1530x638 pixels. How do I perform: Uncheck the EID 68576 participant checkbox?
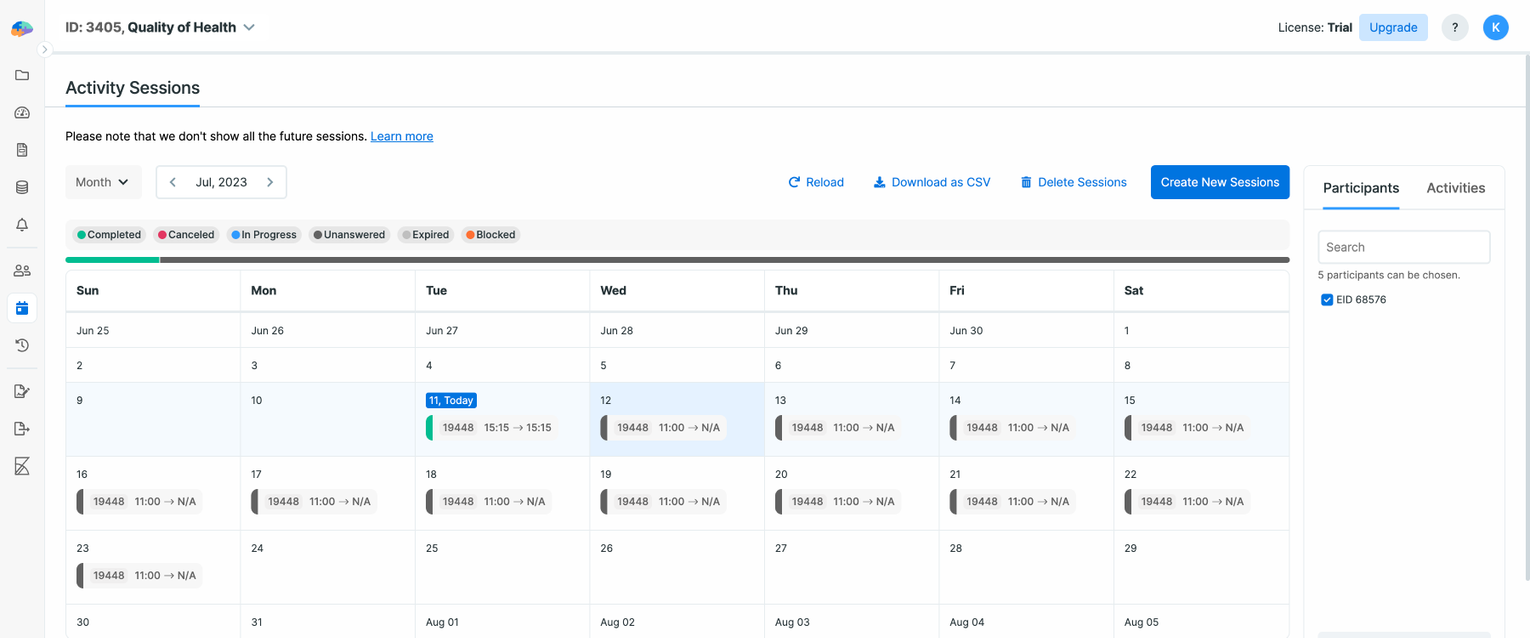1327,300
